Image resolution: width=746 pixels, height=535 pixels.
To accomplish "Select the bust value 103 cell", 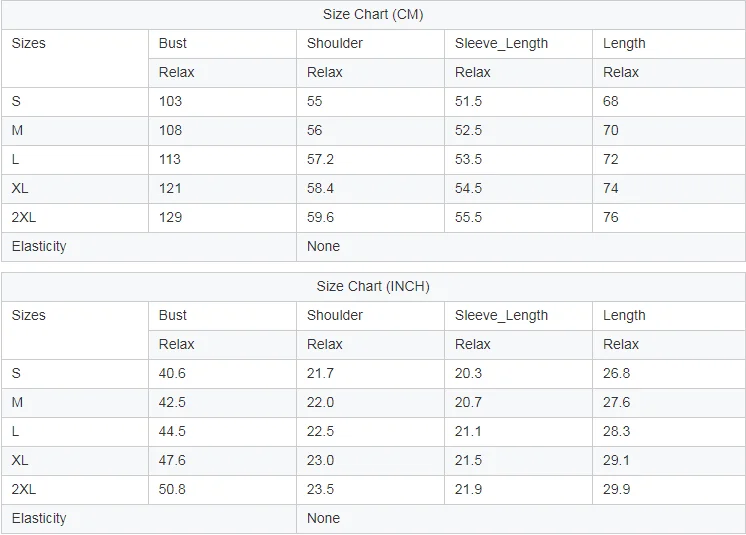I will tap(171, 101).
